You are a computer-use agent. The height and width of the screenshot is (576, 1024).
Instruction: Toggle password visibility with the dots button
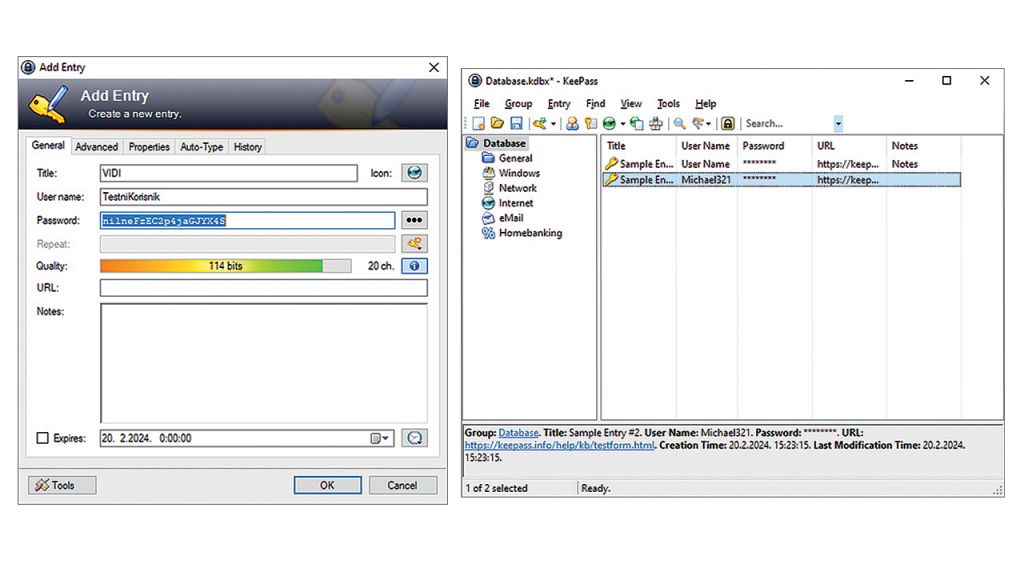pyautogui.click(x=414, y=220)
